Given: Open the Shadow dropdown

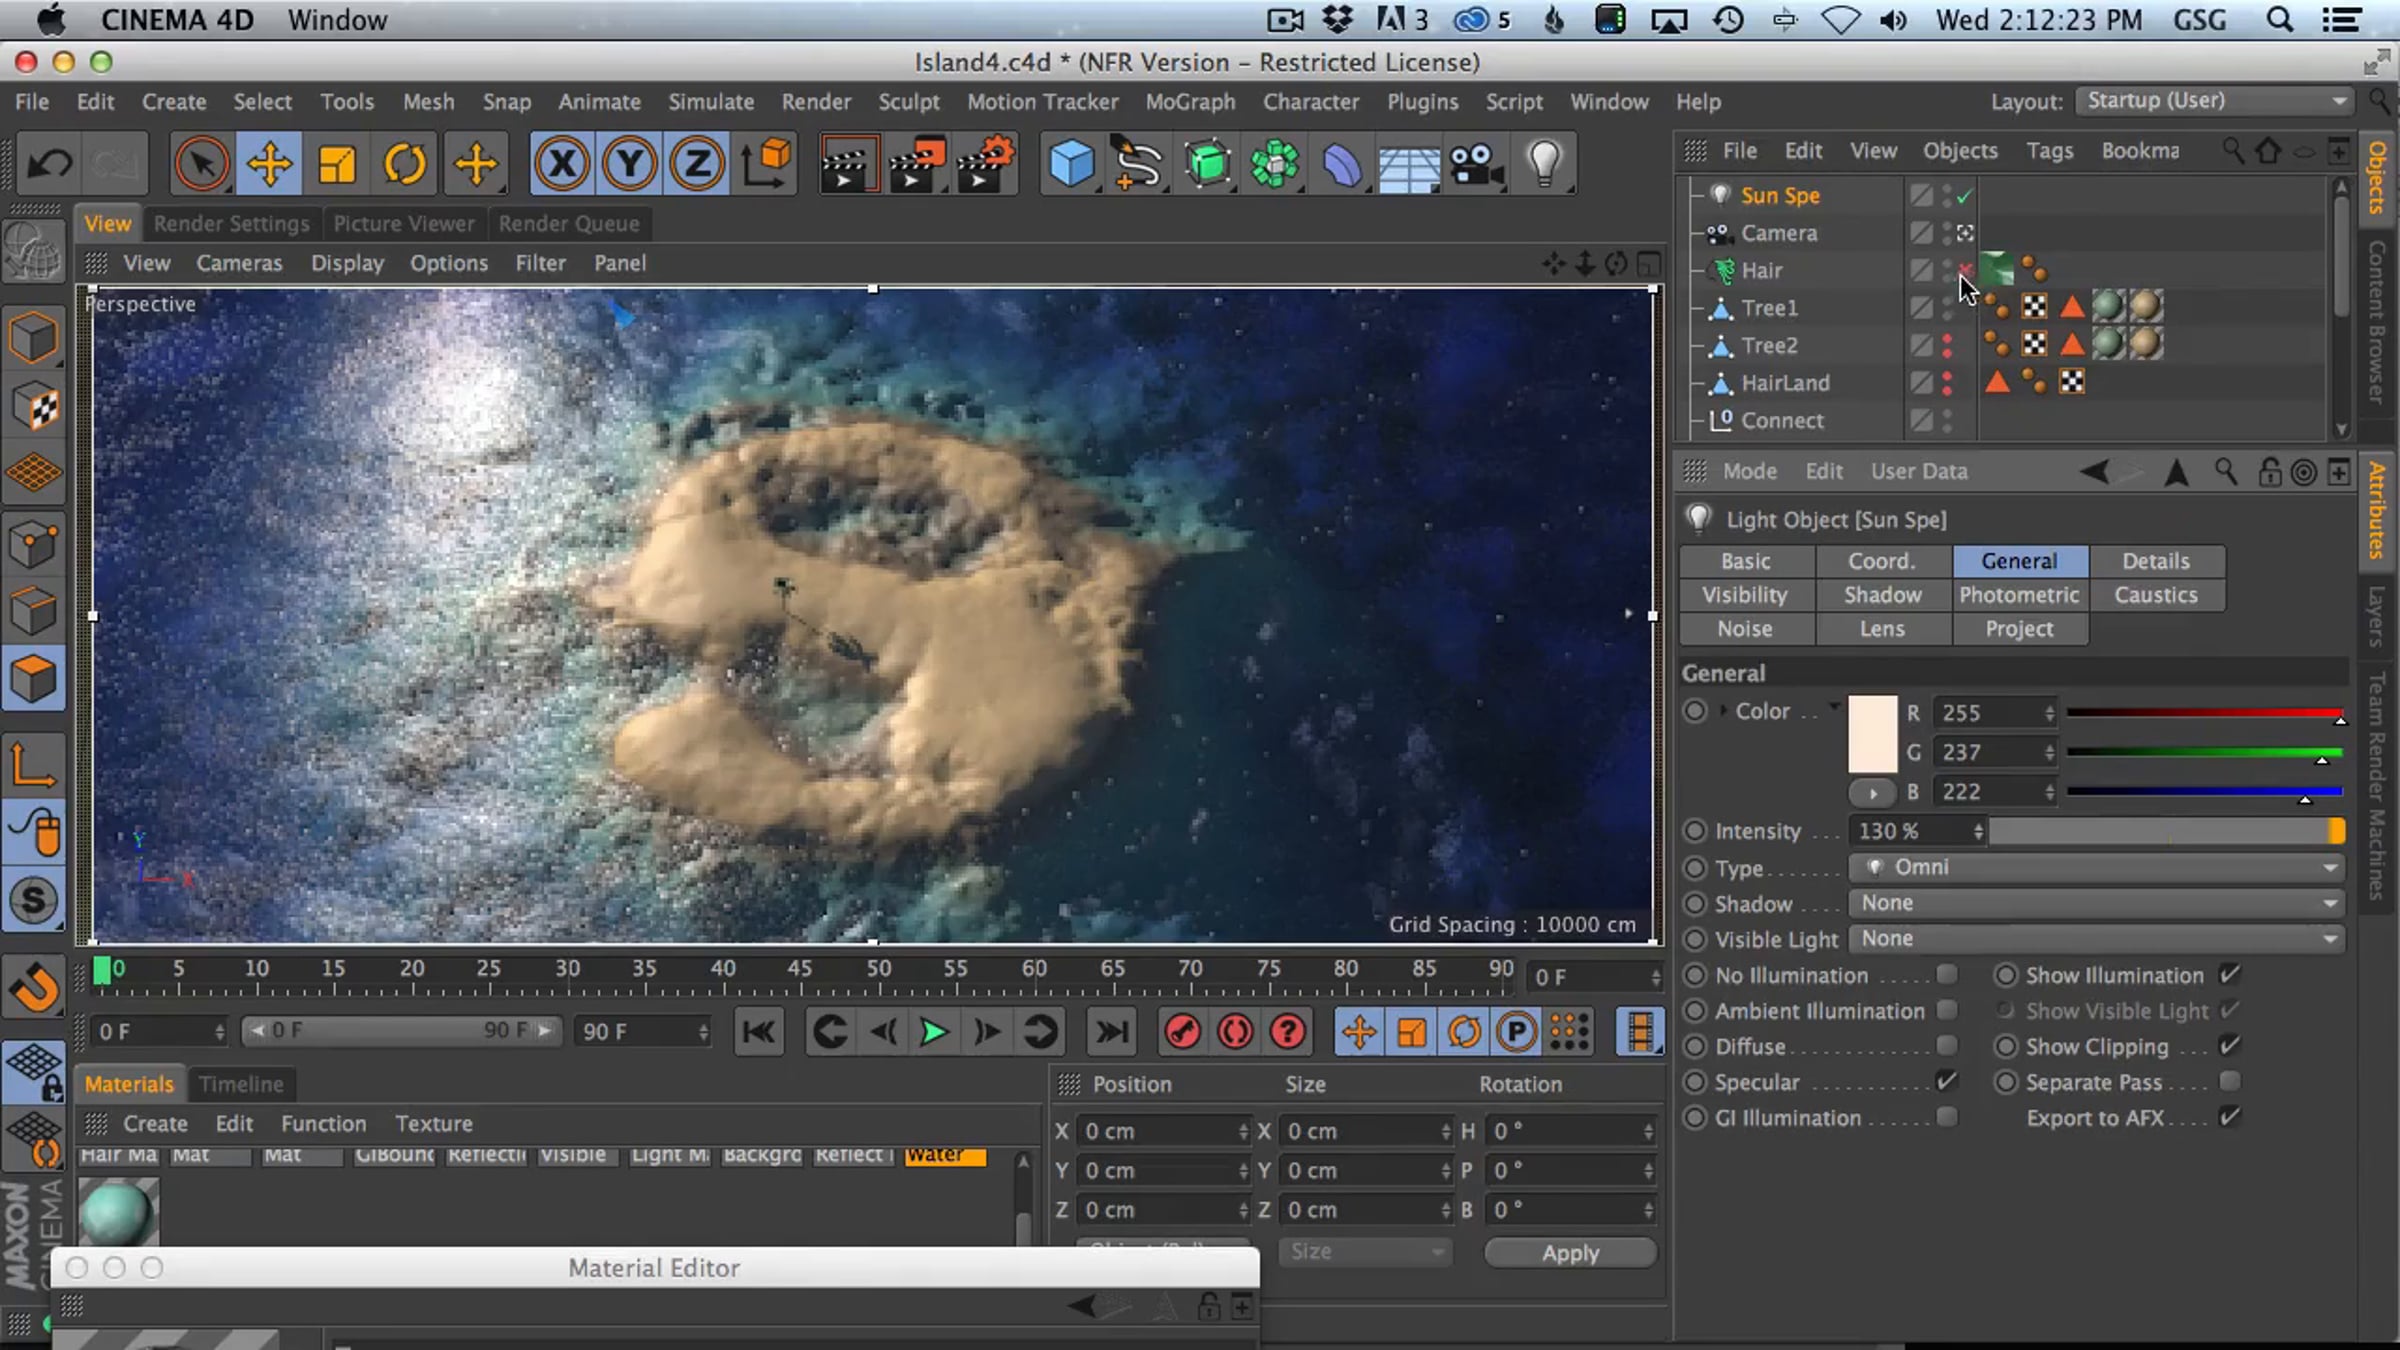Looking at the screenshot, I should 2096,903.
